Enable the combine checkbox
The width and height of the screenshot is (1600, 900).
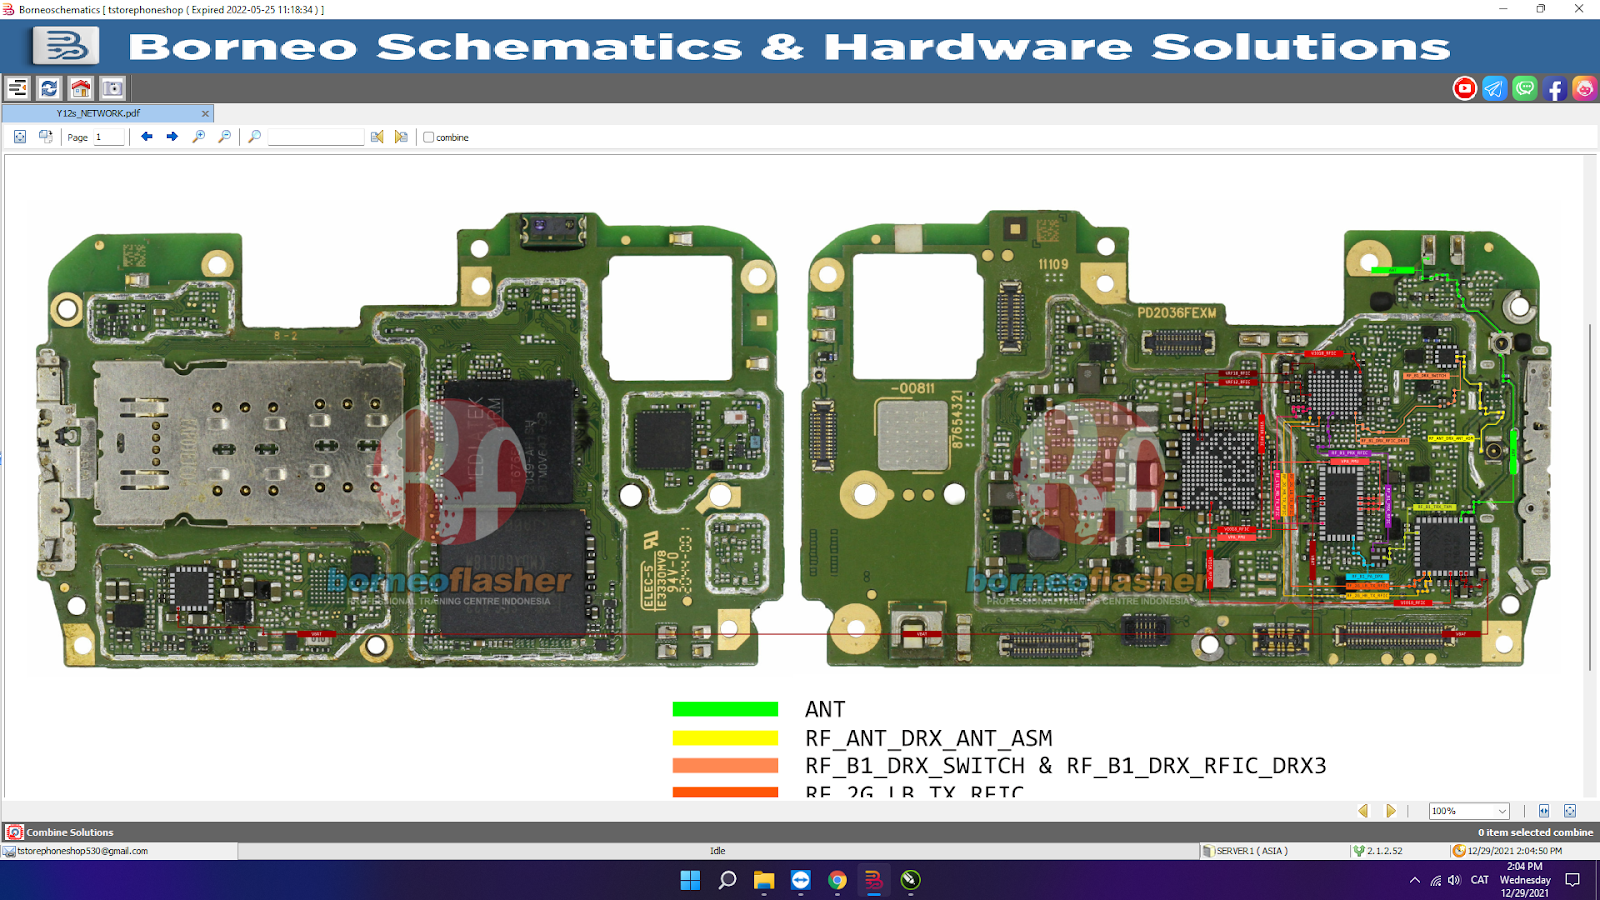tap(429, 137)
